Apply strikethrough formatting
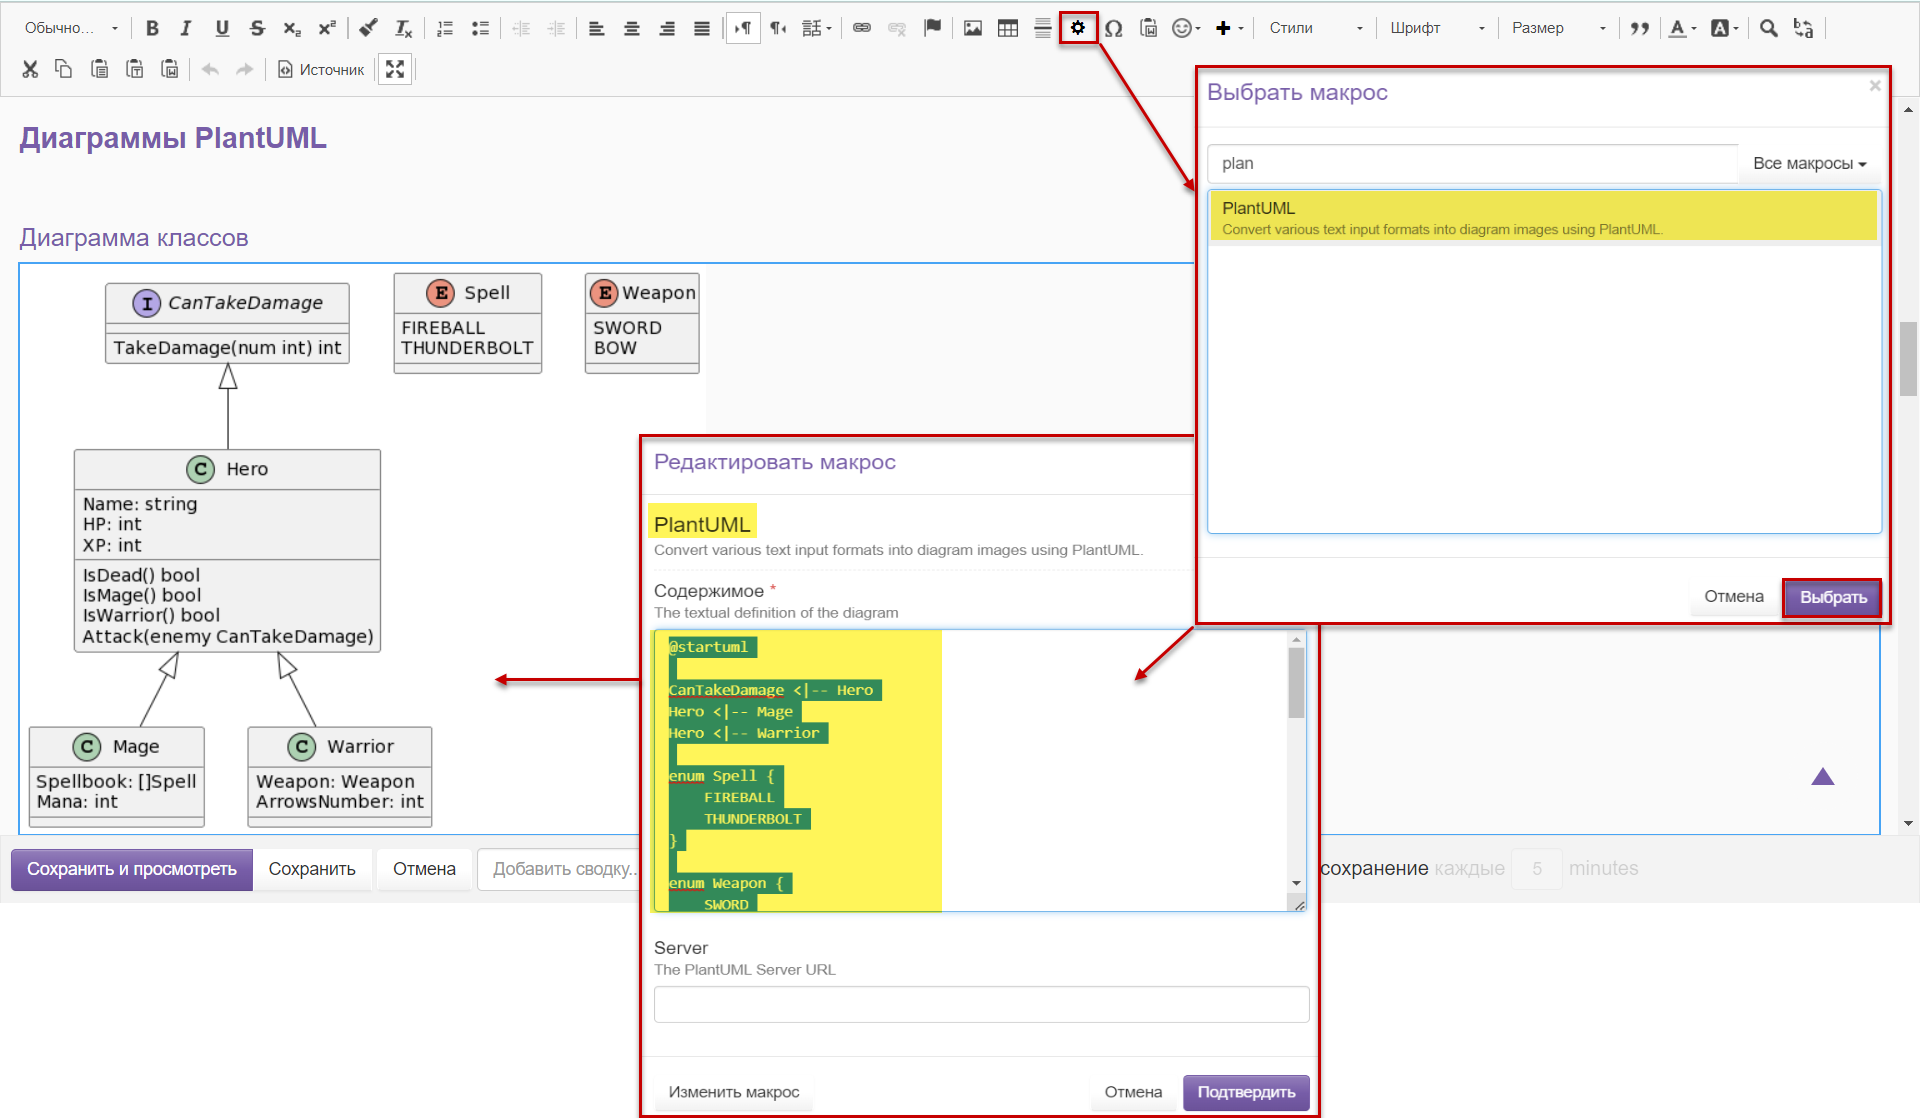This screenshot has width=1920, height=1118. [x=257, y=28]
